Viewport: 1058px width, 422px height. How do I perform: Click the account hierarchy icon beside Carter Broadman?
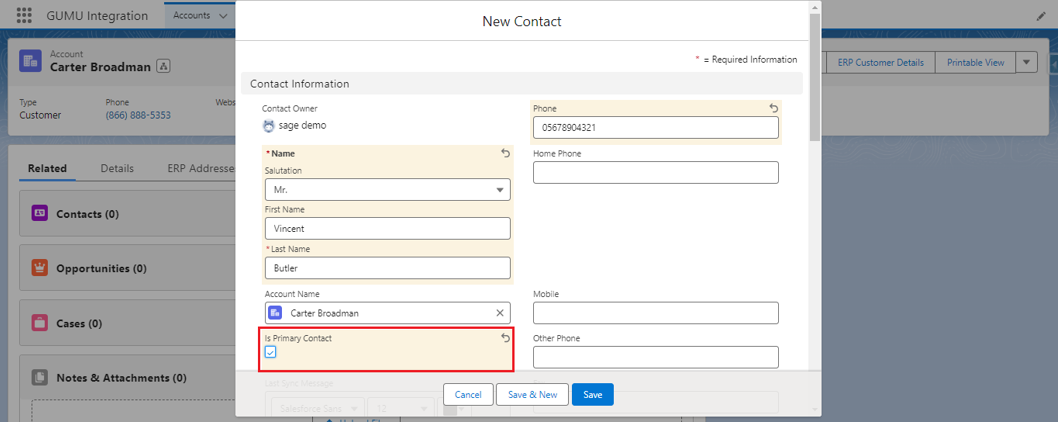(x=164, y=67)
